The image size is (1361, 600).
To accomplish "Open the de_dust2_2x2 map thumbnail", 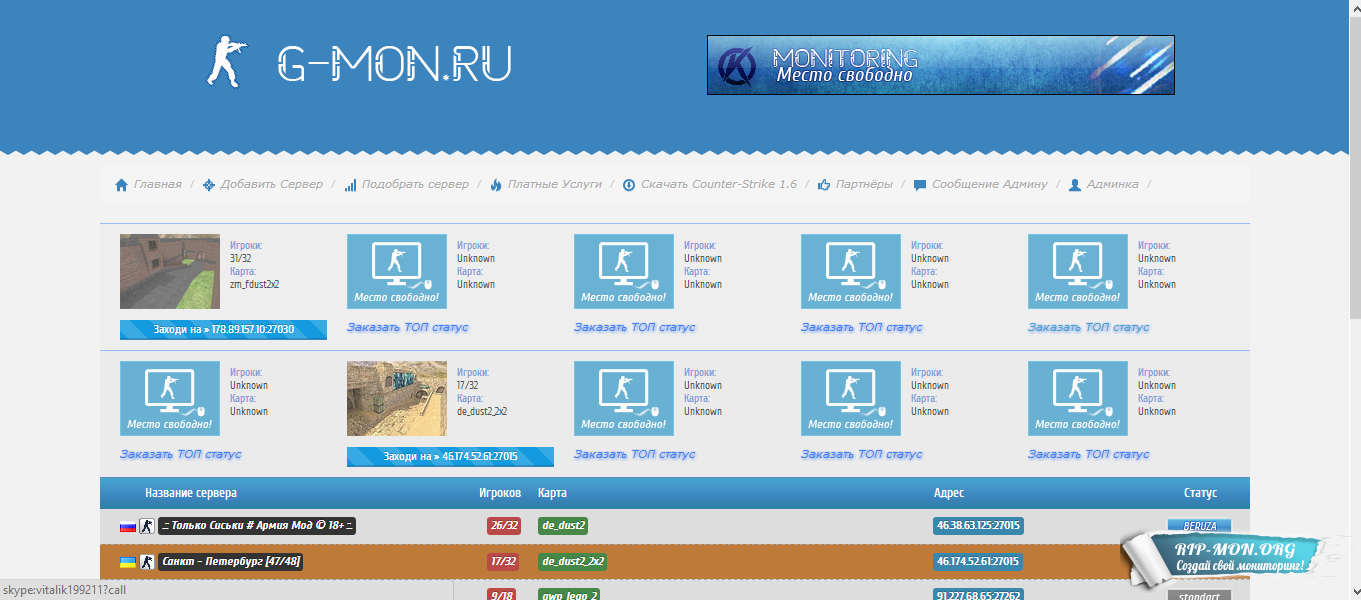I will (x=397, y=399).
